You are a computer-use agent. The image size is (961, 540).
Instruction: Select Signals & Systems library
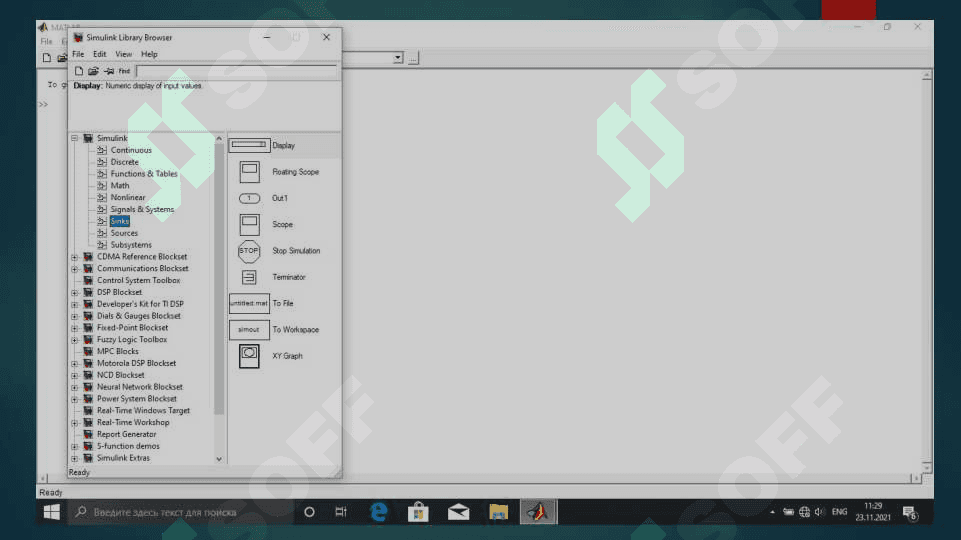(x=142, y=209)
